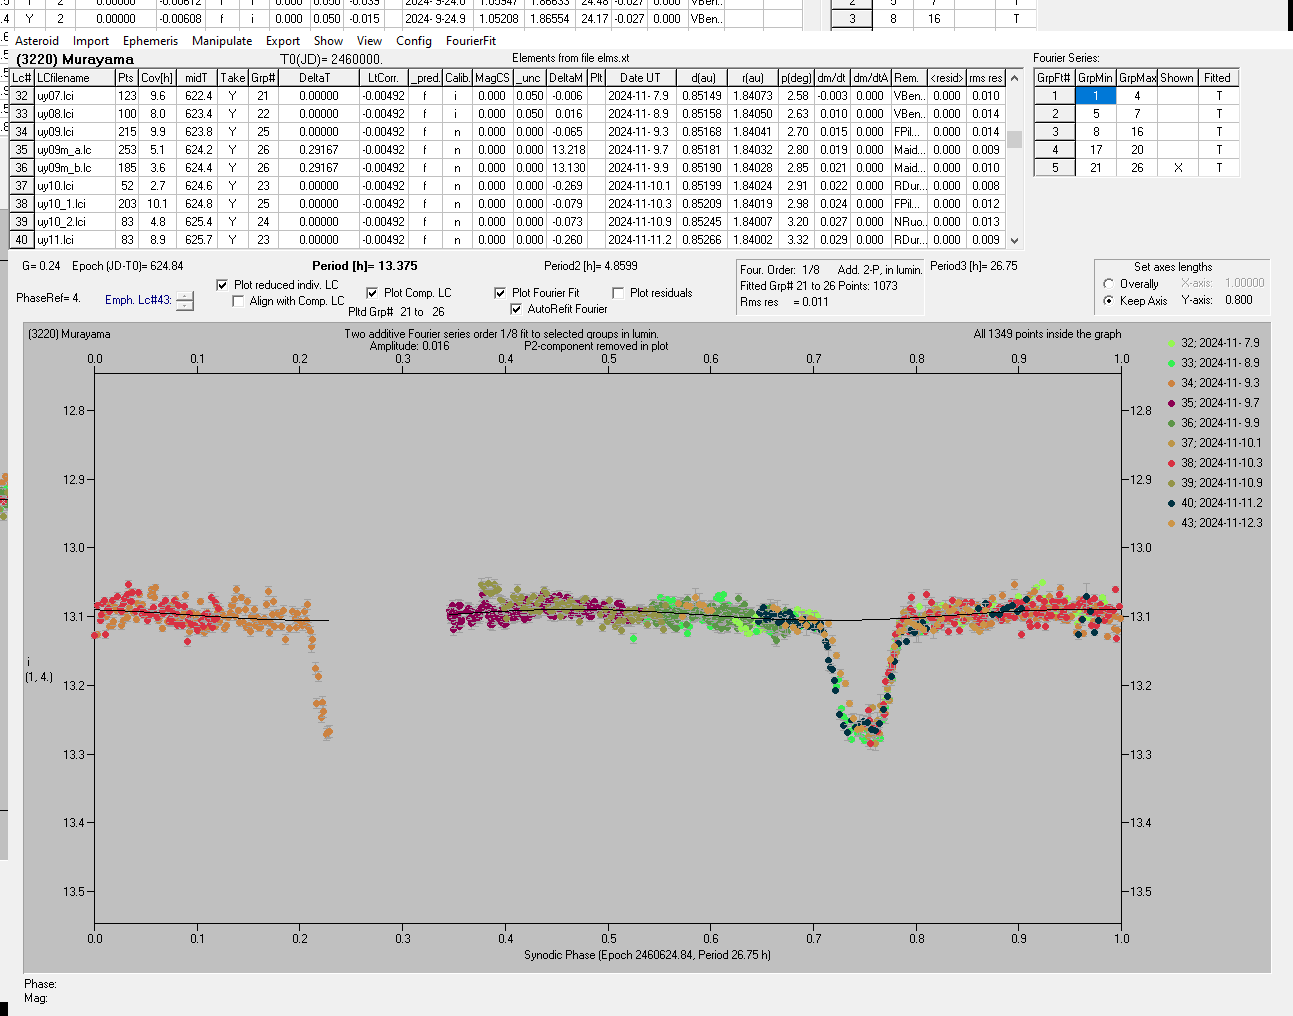Open the Show menu
1293x1016 pixels.
pyautogui.click(x=328, y=41)
